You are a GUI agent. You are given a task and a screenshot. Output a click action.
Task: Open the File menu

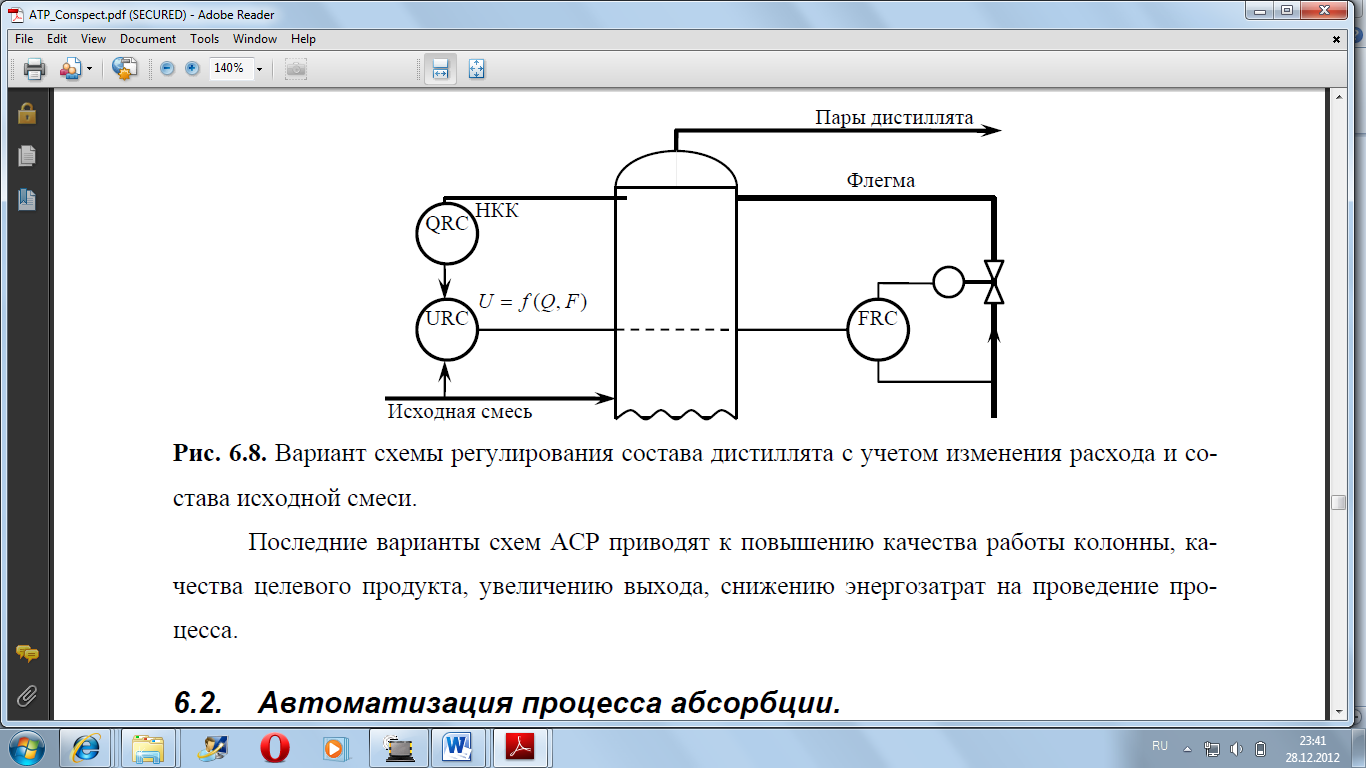25,39
